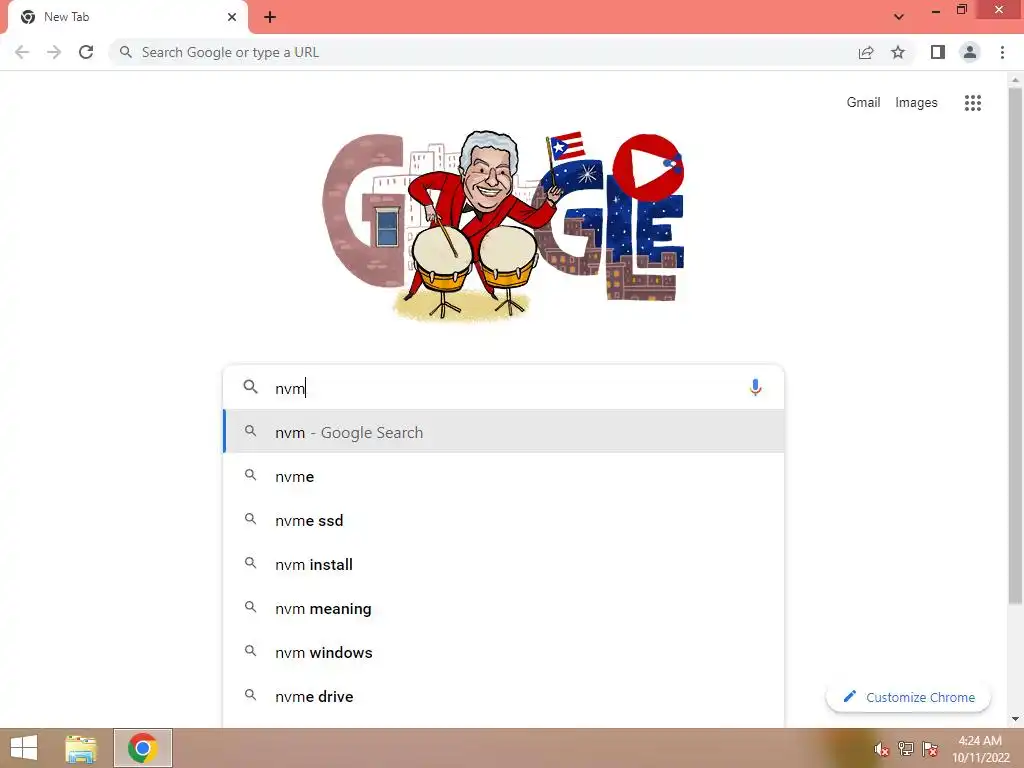Screen dimensions: 1024x768
Task: Choose the 'nvme' suggestion
Action: coord(504,476)
